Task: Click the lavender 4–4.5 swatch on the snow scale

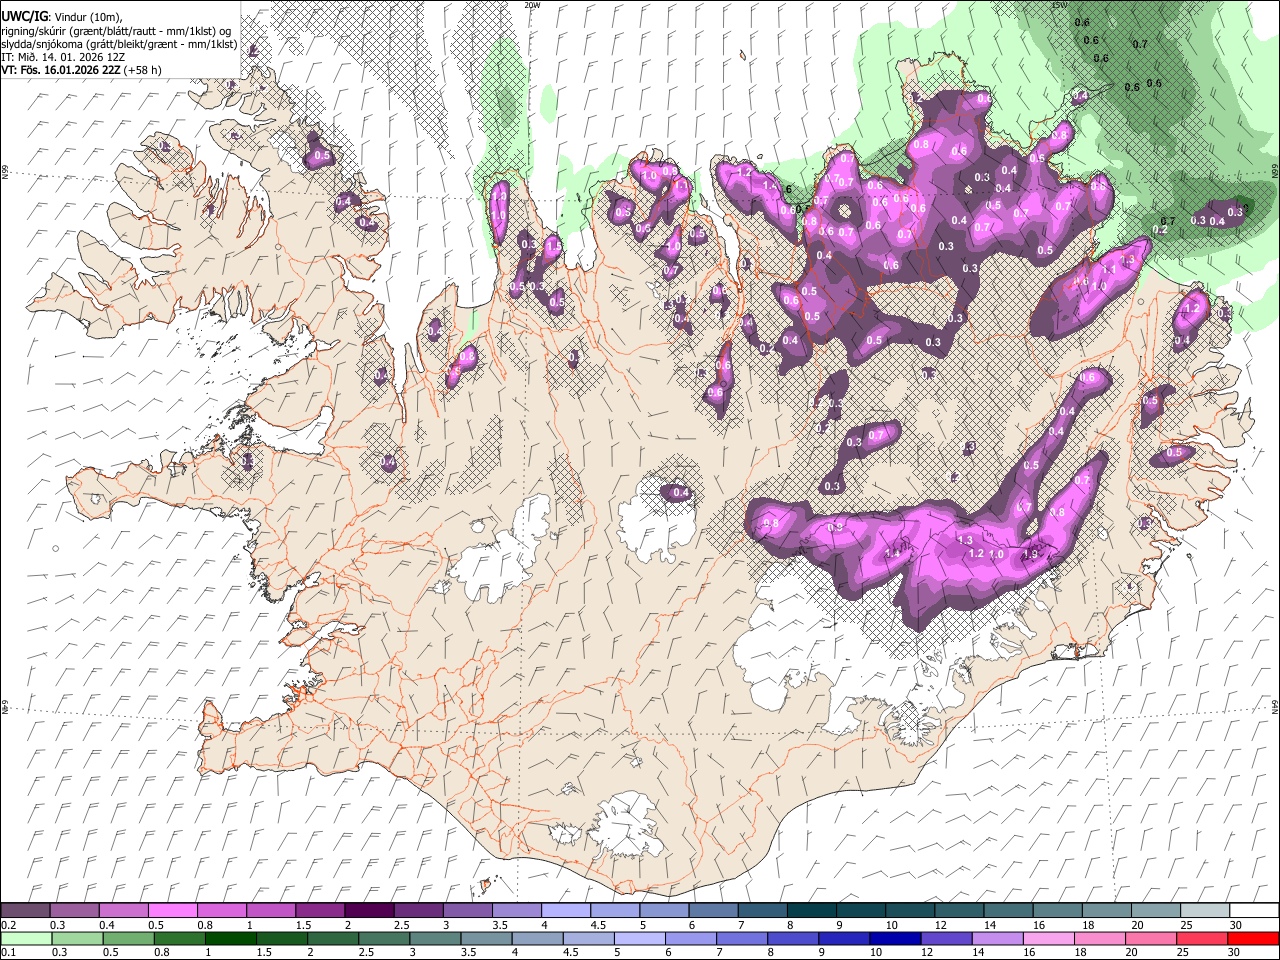Action: (566, 910)
